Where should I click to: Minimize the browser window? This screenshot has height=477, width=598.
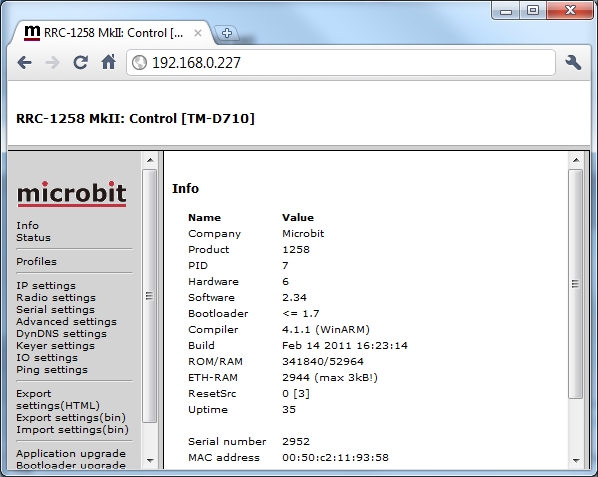coord(506,11)
